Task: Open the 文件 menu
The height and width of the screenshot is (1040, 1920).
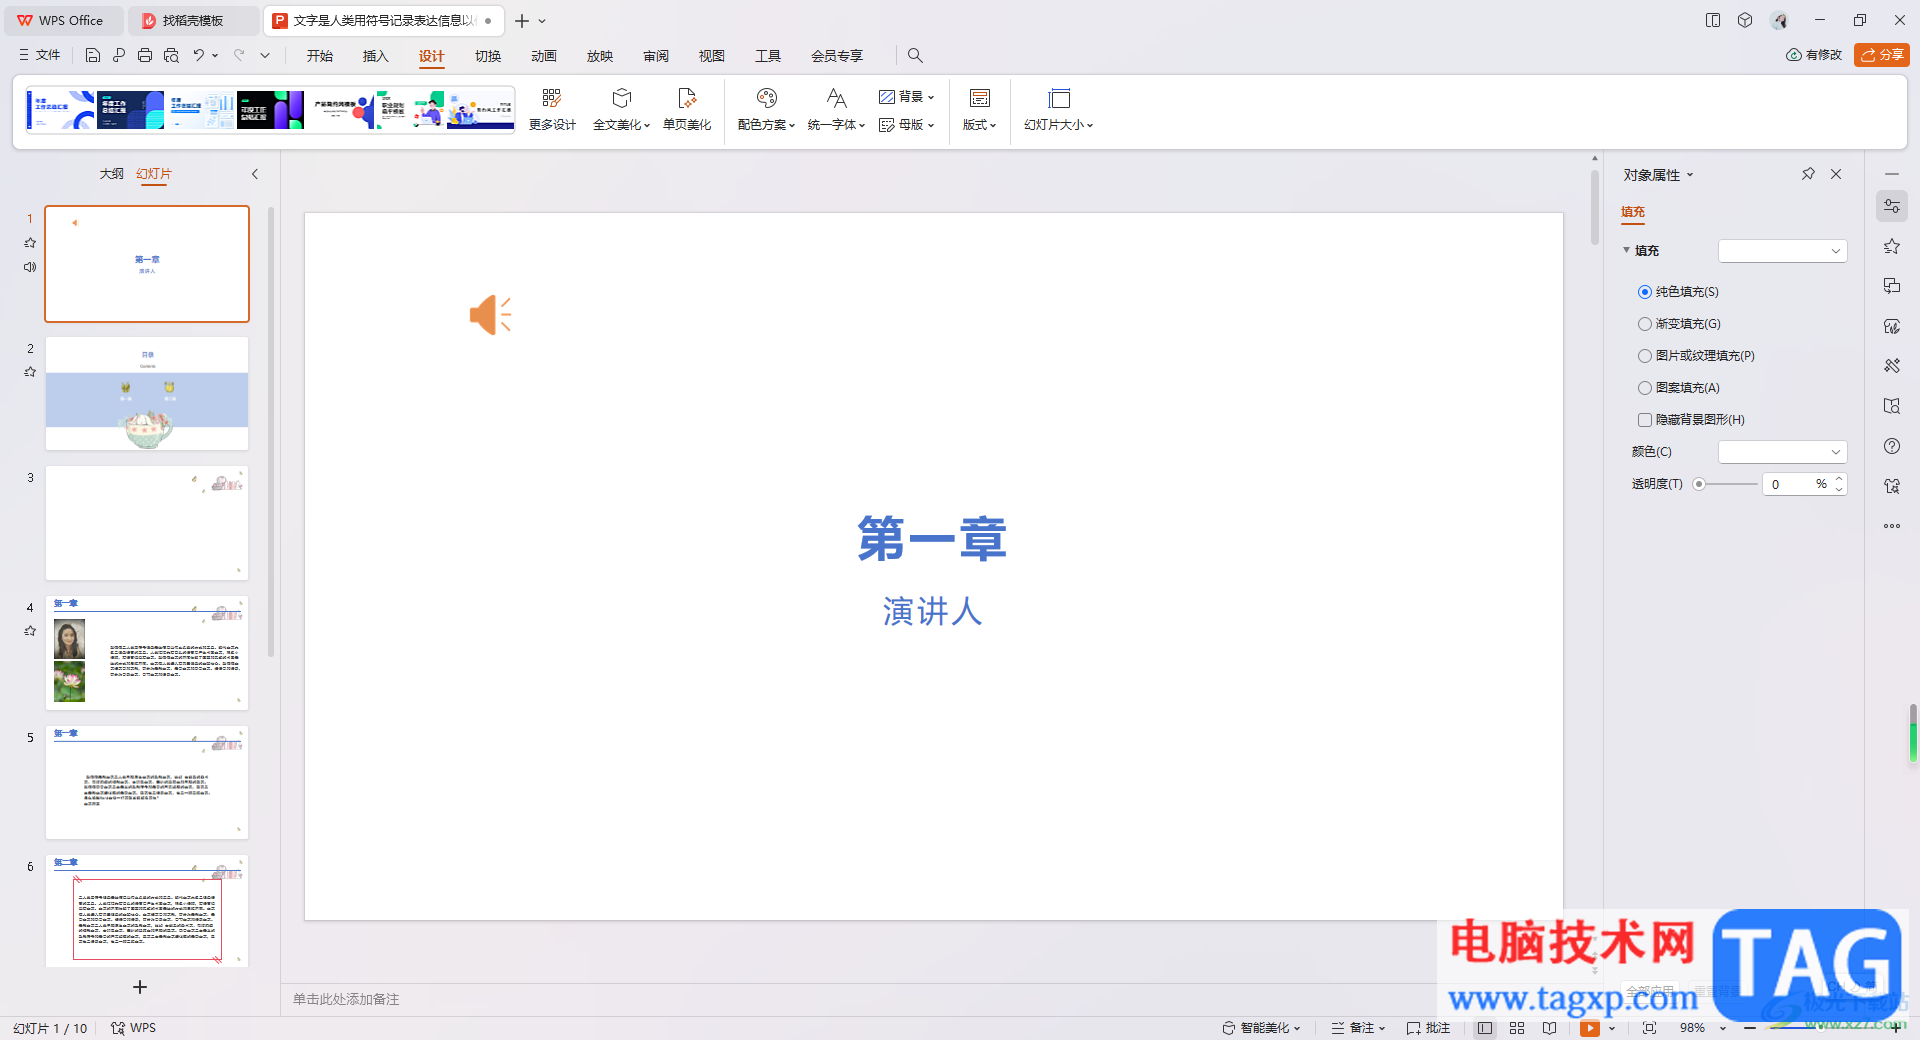Action: pos(40,56)
